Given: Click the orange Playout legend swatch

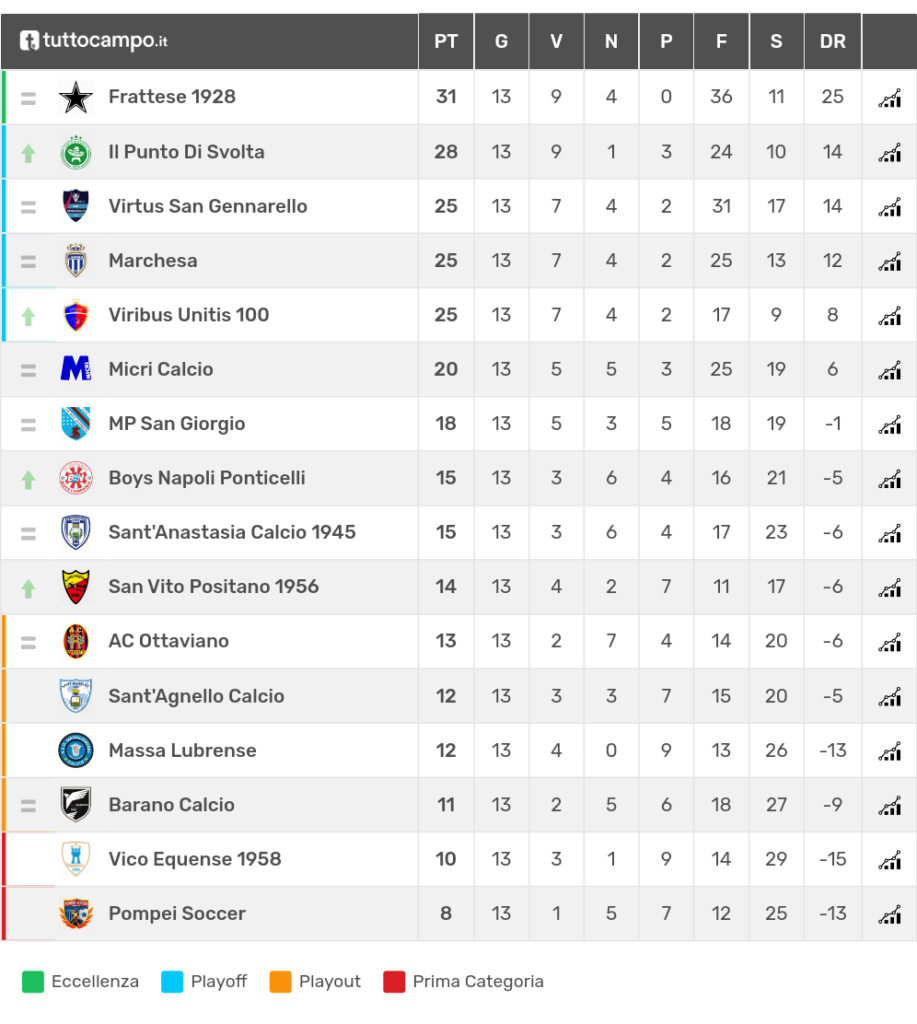Looking at the screenshot, I should pos(280,982).
